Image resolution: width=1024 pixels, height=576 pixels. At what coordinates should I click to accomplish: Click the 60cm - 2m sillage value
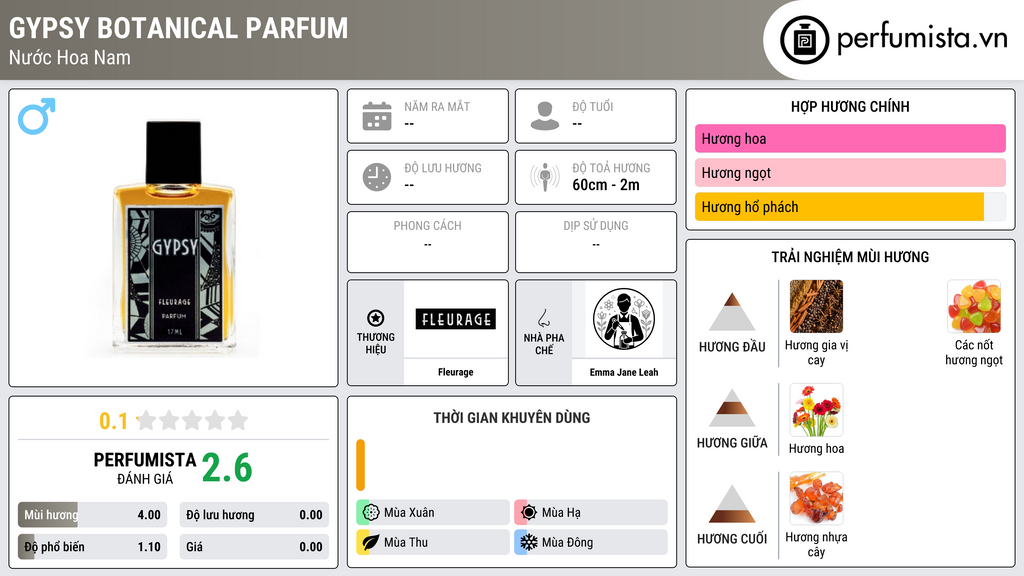point(606,185)
